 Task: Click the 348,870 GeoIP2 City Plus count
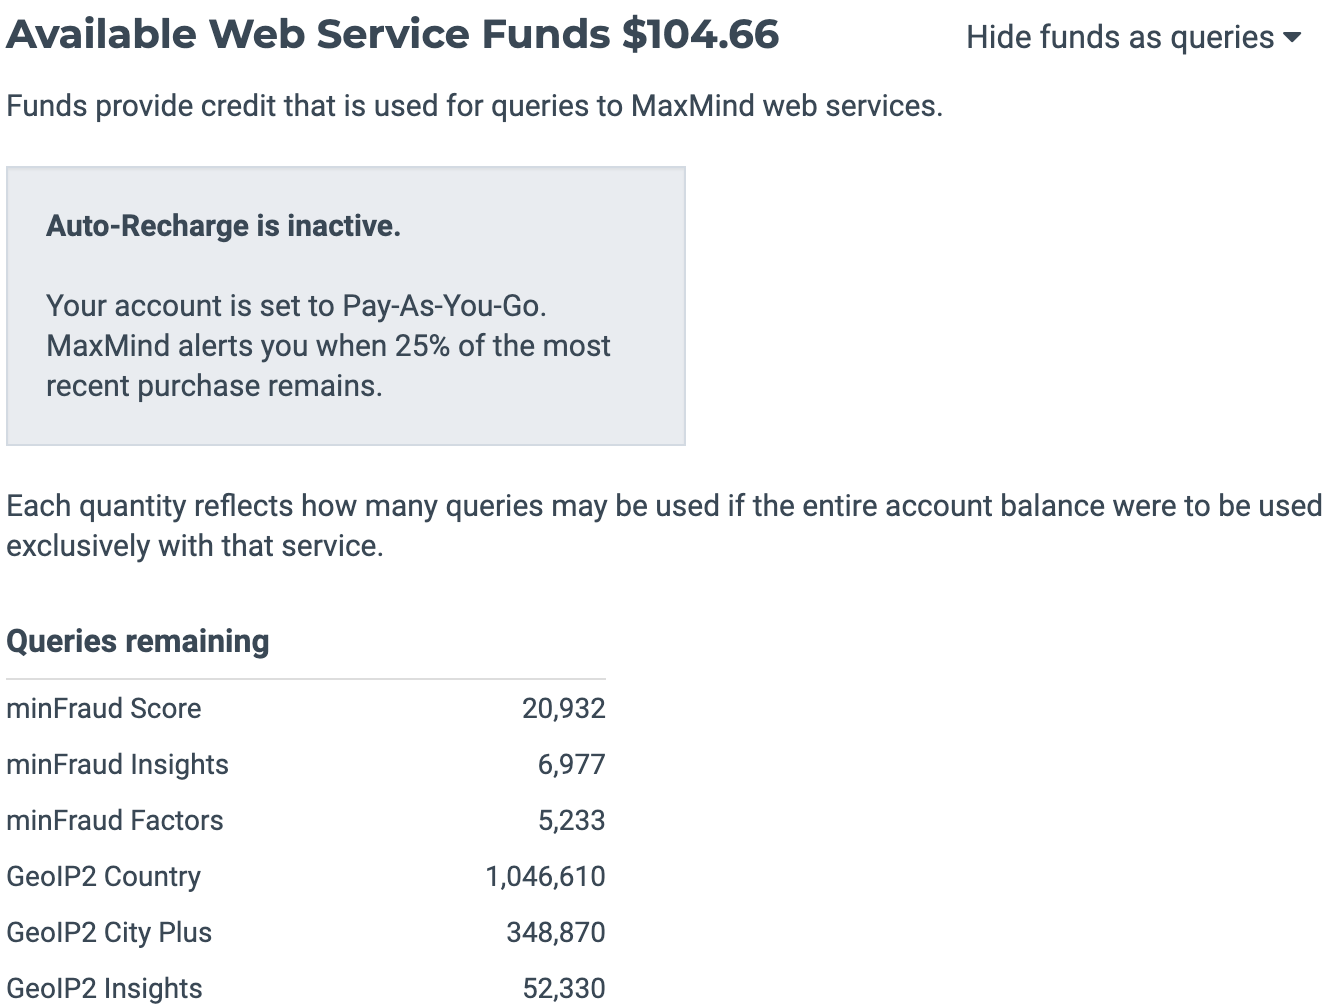(x=555, y=933)
